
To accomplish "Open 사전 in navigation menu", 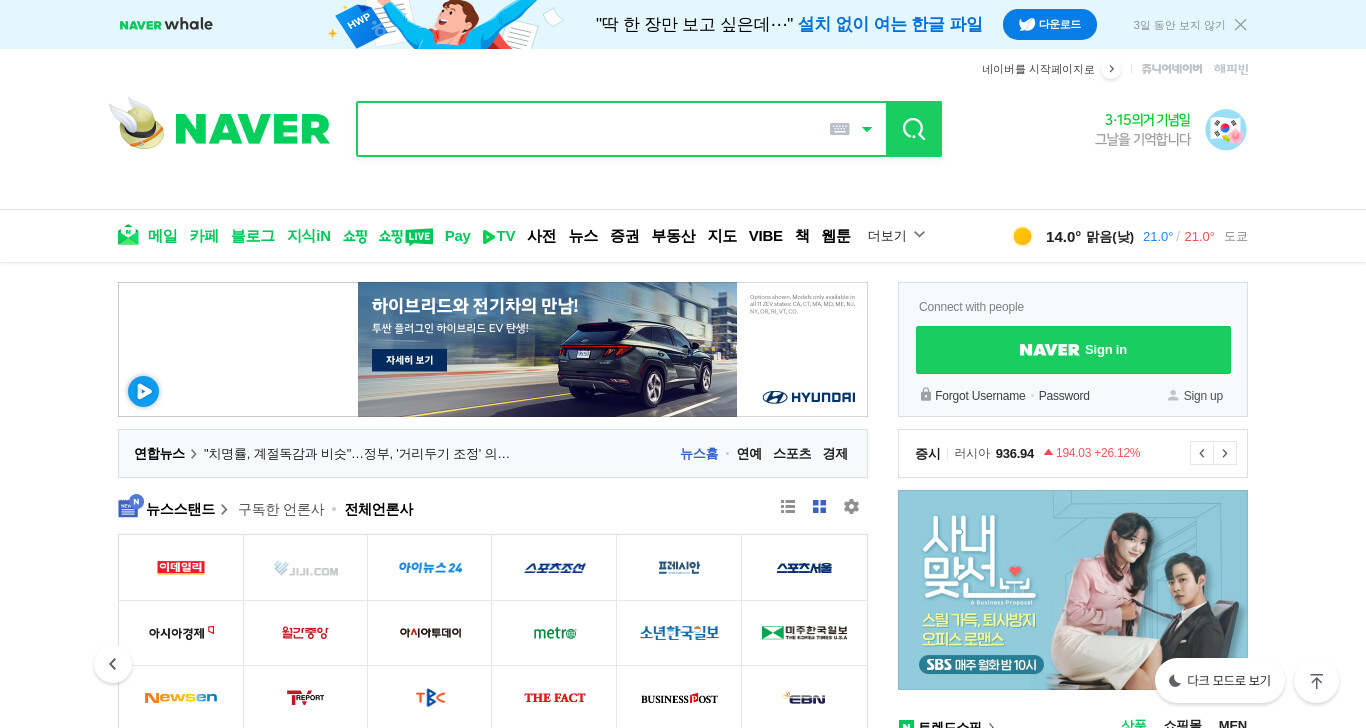I will point(542,236).
